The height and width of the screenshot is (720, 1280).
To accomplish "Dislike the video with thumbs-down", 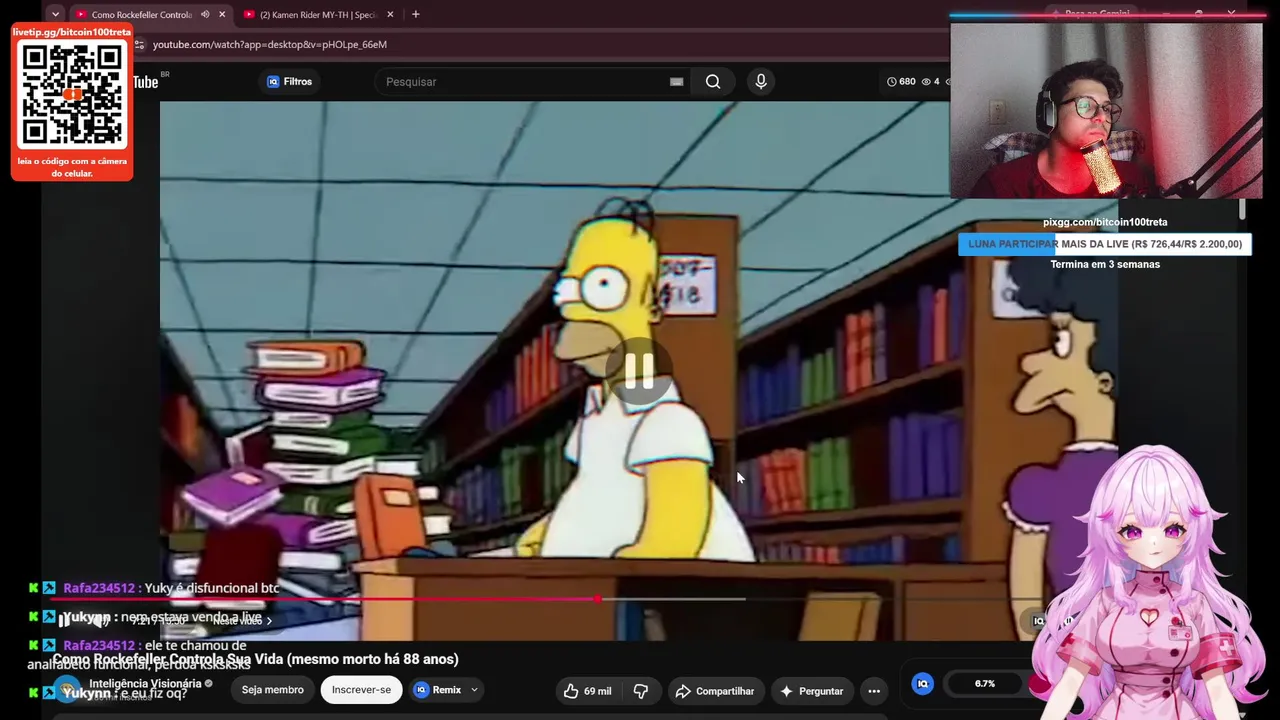I will 641,691.
